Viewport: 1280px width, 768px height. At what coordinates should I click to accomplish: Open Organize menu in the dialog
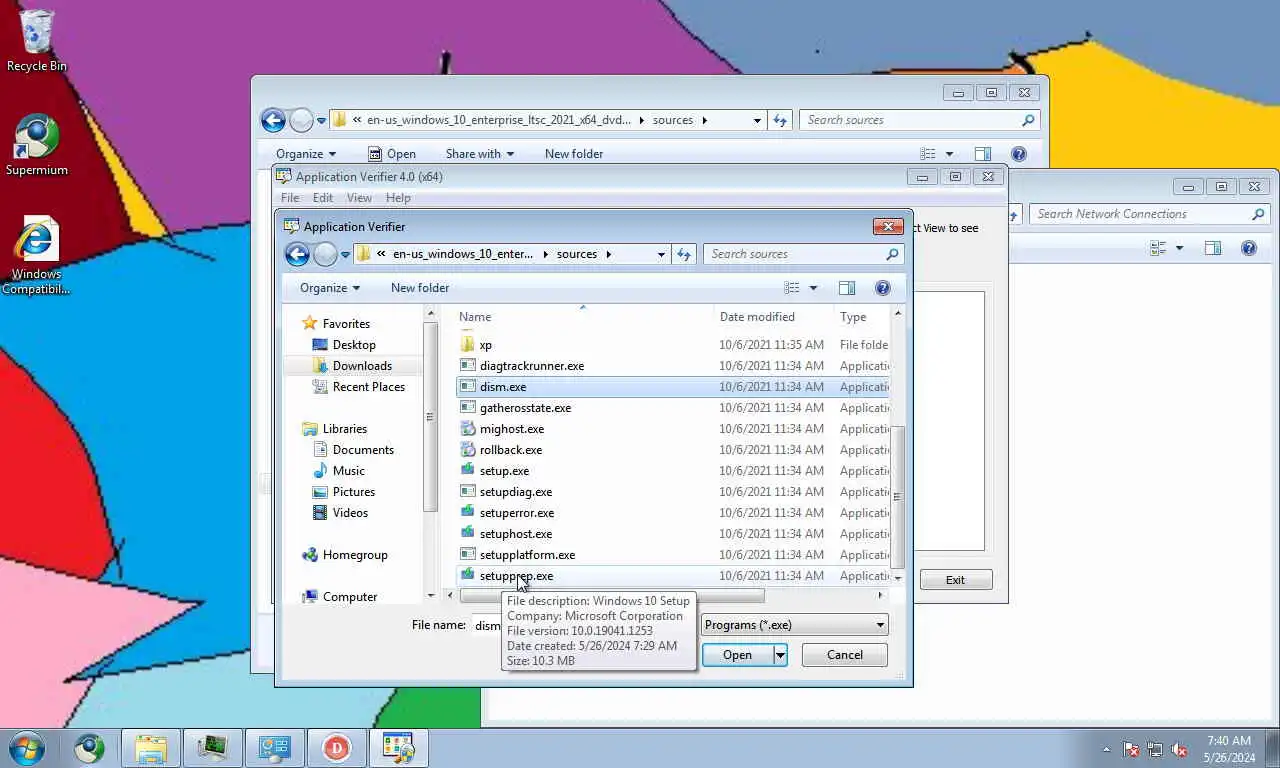pyautogui.click(x=330, y=288)
